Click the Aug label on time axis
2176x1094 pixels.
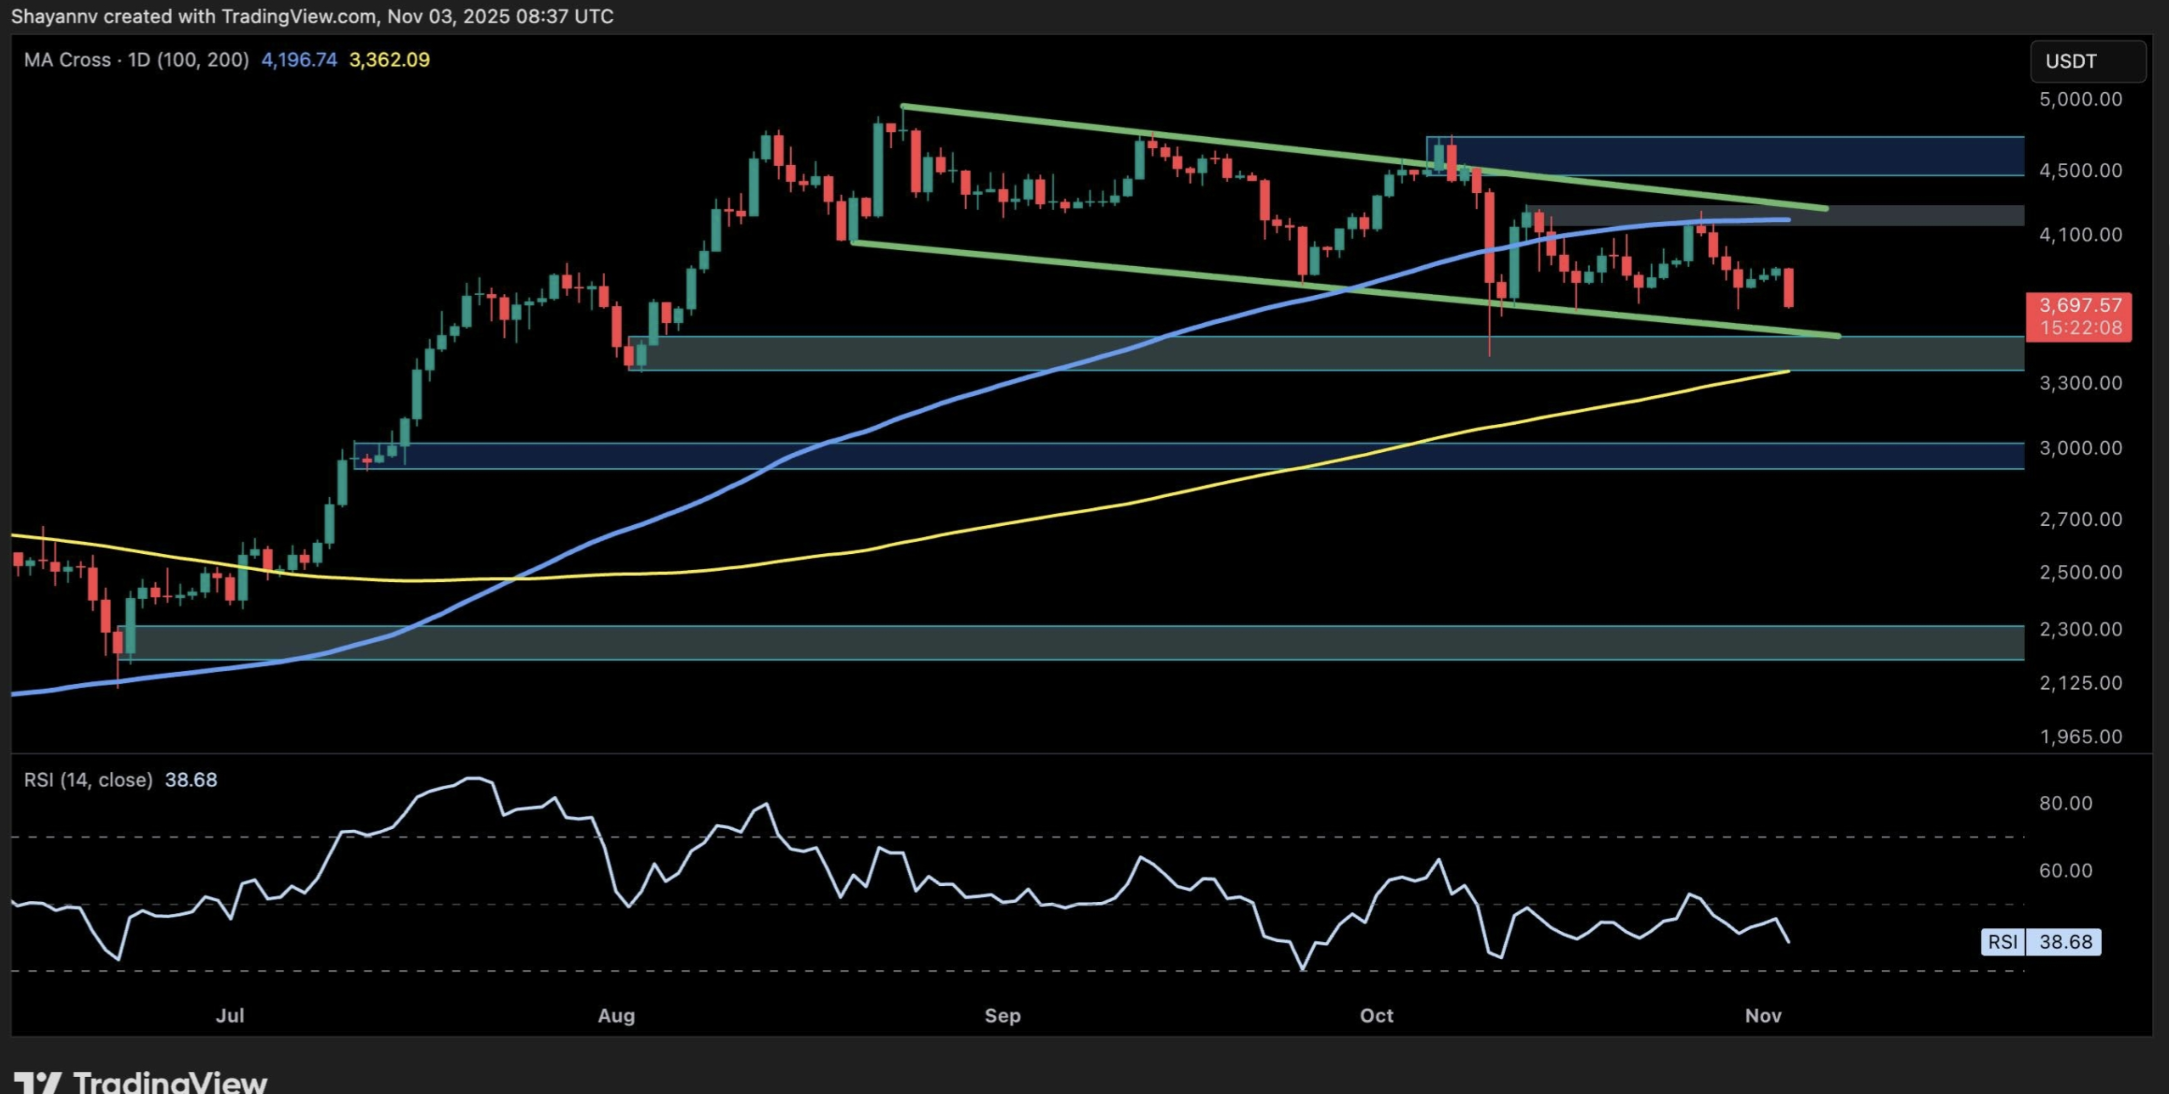pos(617,1016)
